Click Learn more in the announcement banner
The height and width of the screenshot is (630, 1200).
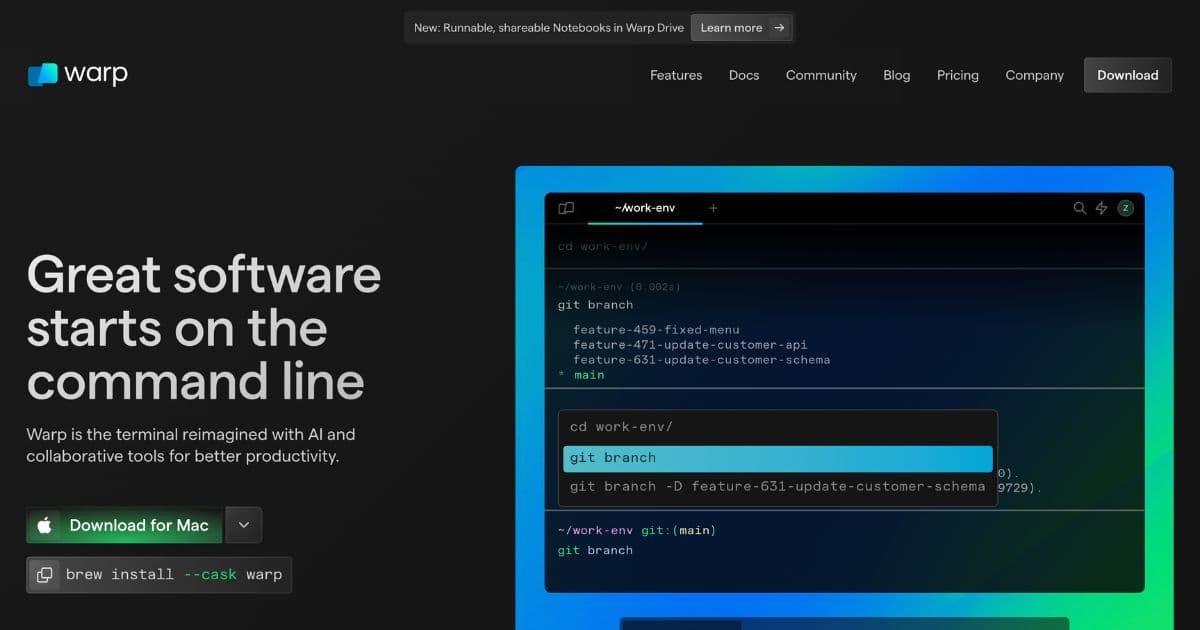(743, 28)
